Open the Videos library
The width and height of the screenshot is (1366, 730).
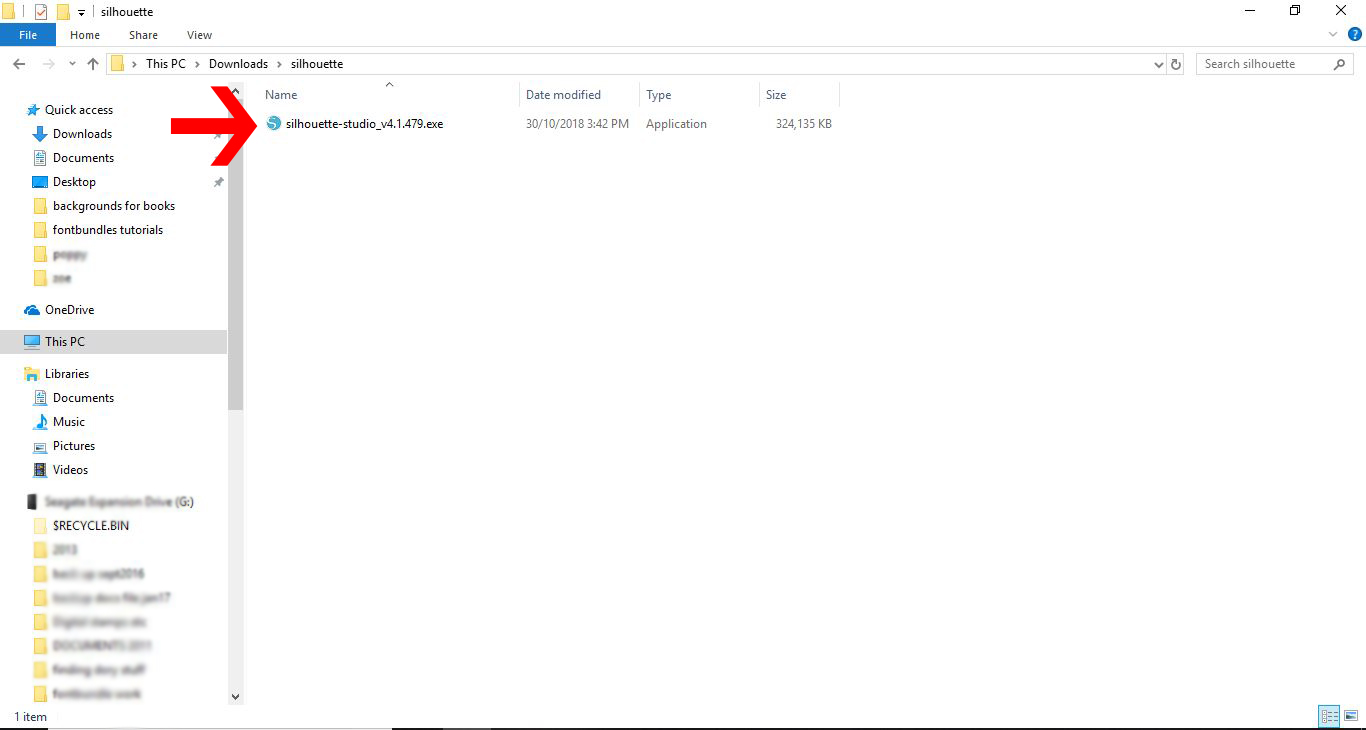70,470
